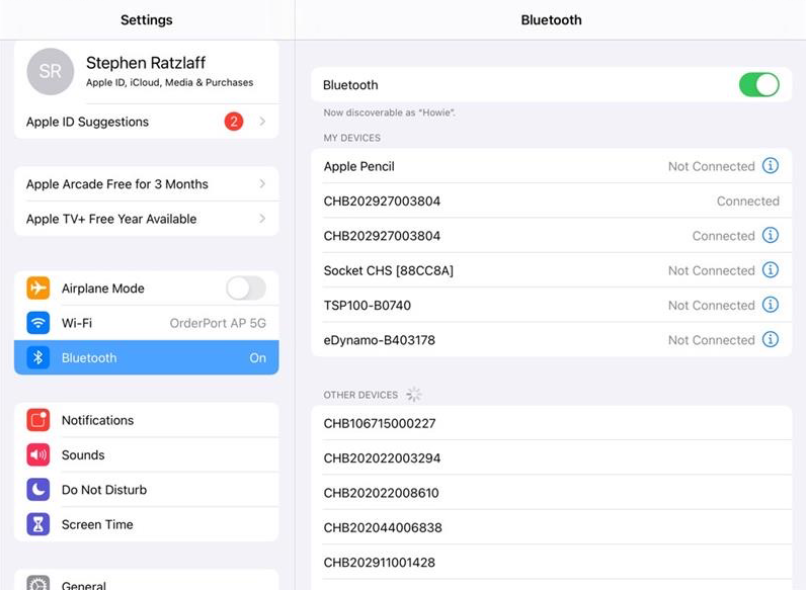Viewport: 806px width, 590px height.
Task: Turn off the Bluetooth switch
Action: [759, 85]
